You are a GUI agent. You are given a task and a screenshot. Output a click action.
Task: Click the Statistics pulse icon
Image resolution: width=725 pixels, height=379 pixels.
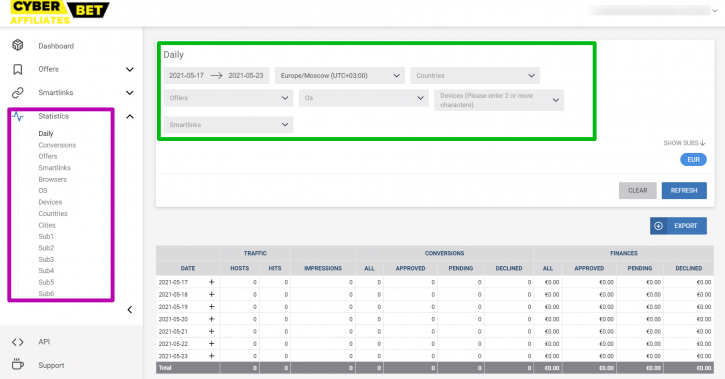point(18,116)
